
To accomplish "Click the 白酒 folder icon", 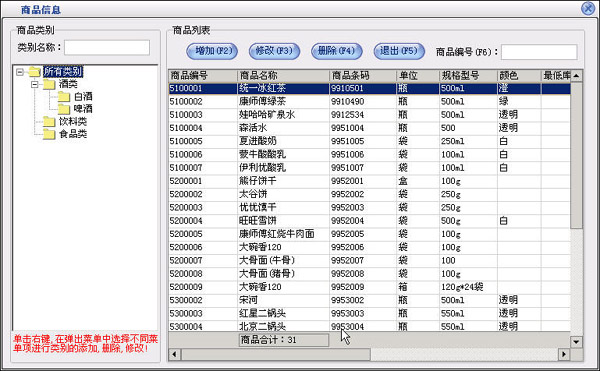I will click(x=64, y=97).
